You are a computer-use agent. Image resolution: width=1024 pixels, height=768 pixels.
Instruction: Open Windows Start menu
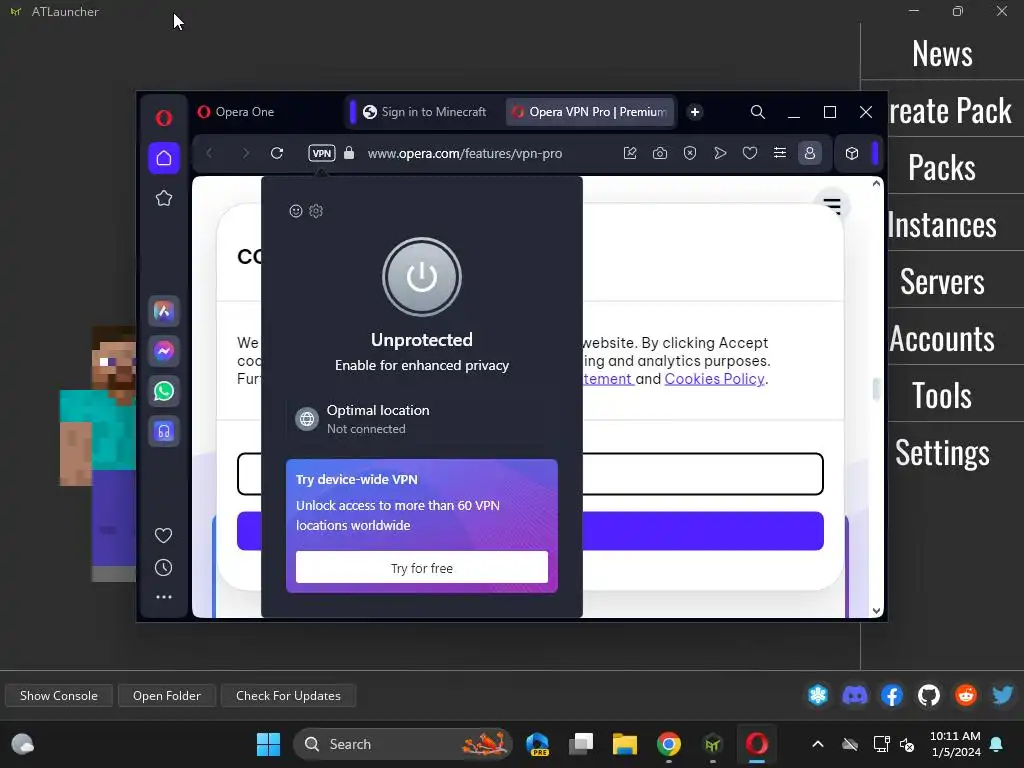tap(268, 744)
